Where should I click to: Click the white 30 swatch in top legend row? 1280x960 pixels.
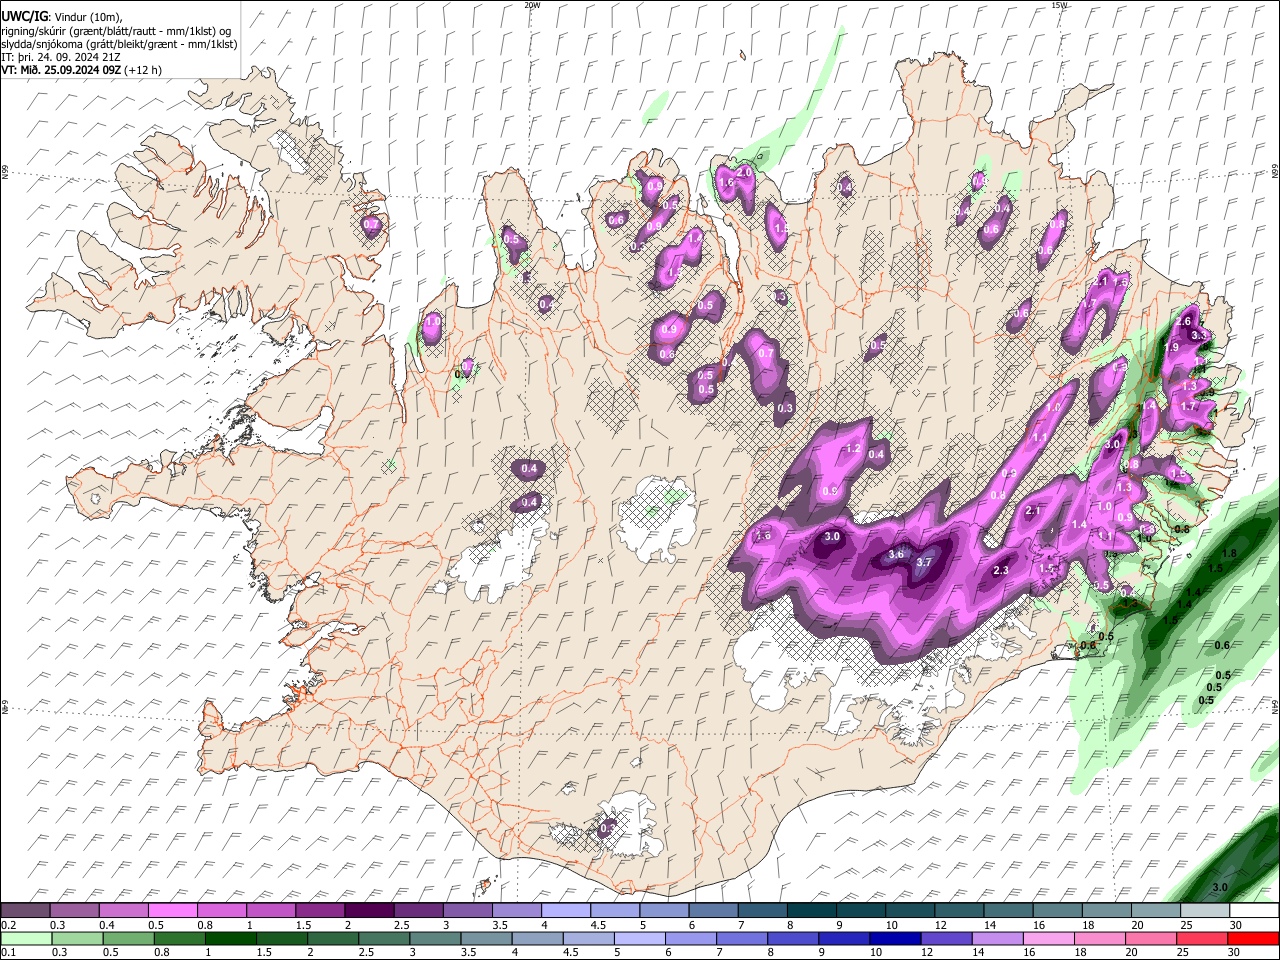click(x=1253, y=911)
